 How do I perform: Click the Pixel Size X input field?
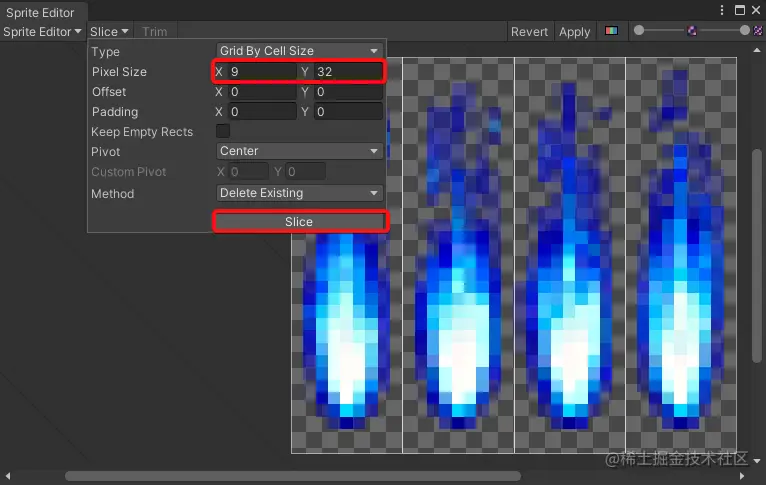262,72
